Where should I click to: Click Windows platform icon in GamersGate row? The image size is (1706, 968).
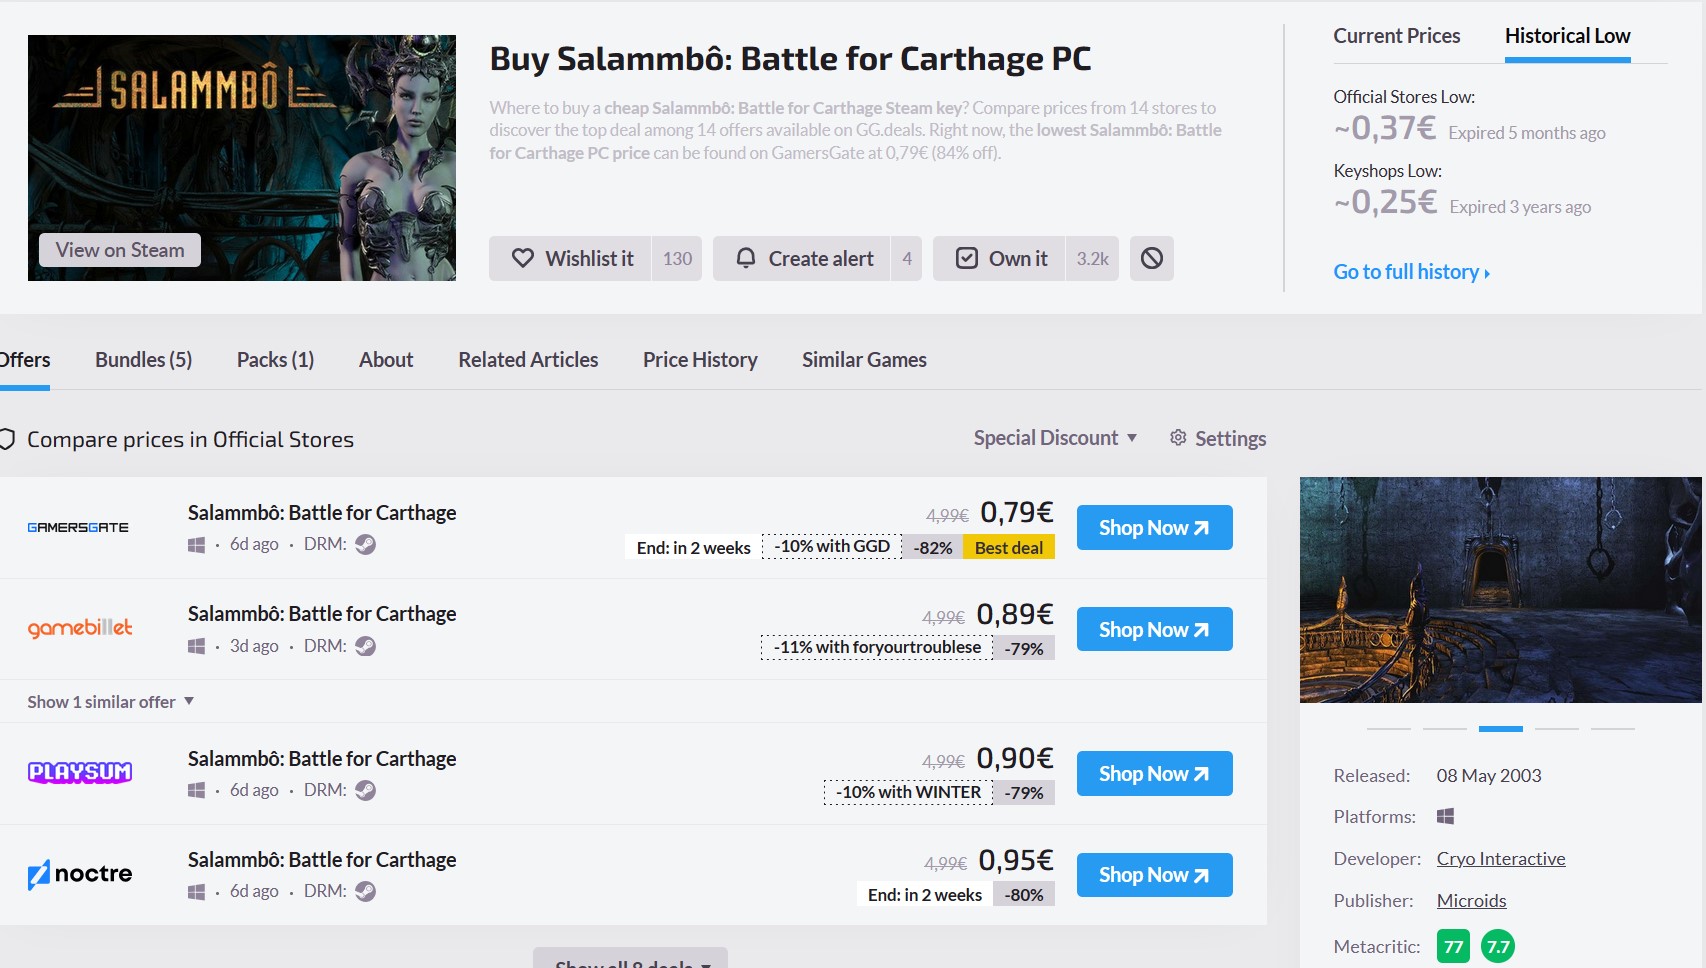(x=196, y=545)
